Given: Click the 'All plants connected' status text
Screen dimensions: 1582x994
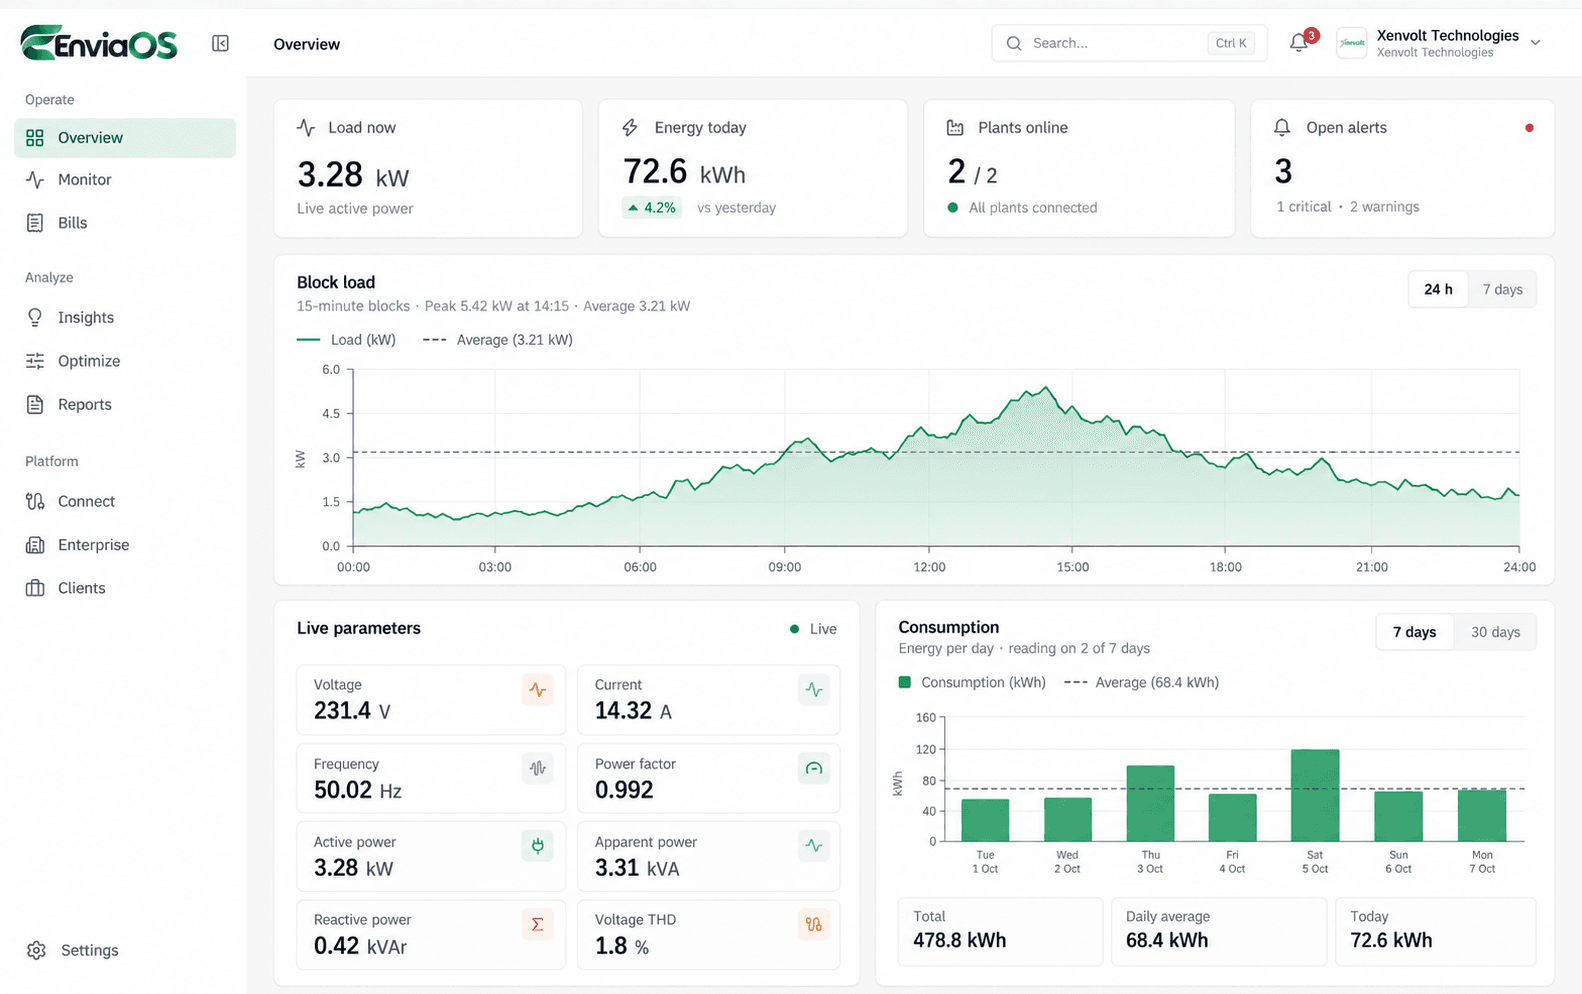Looking at the screenshot, I should (1033, 208).
